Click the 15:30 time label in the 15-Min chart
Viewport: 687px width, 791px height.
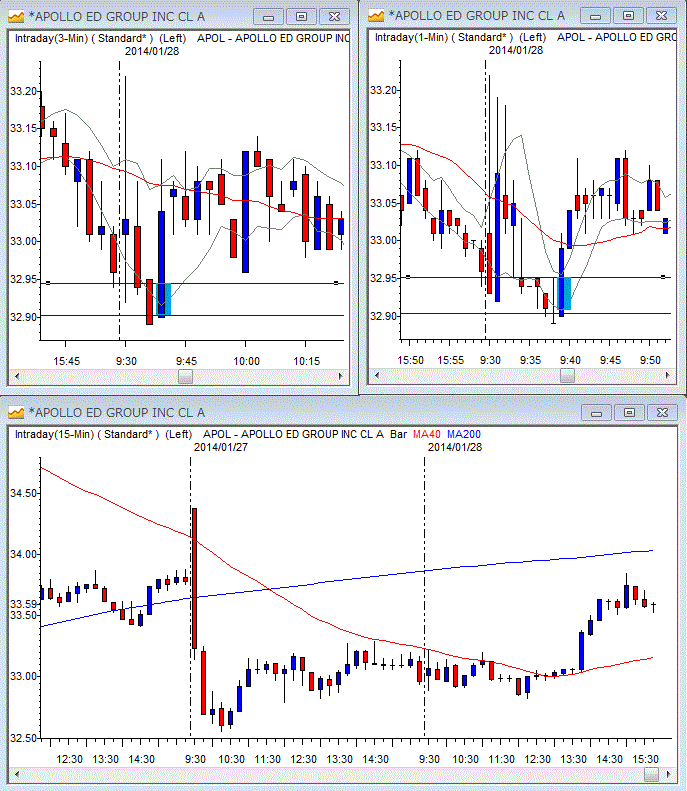646,759
